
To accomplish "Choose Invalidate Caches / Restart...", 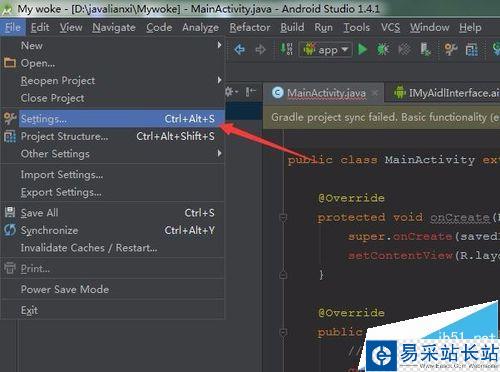I will click(x=113, y=248).
